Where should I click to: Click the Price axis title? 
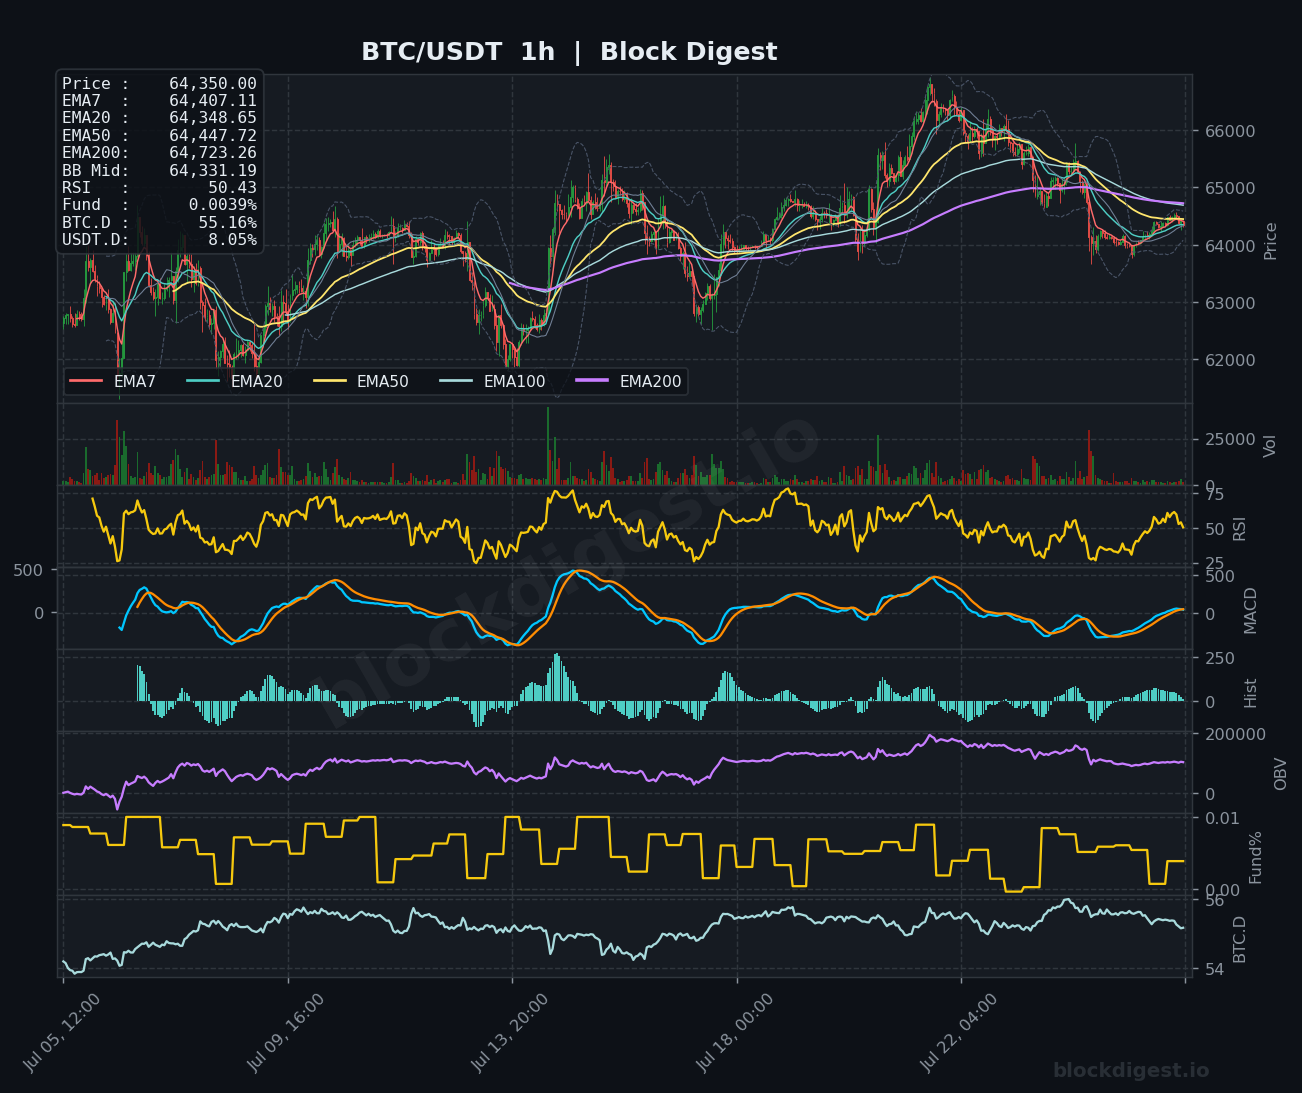pos(1271,241)
